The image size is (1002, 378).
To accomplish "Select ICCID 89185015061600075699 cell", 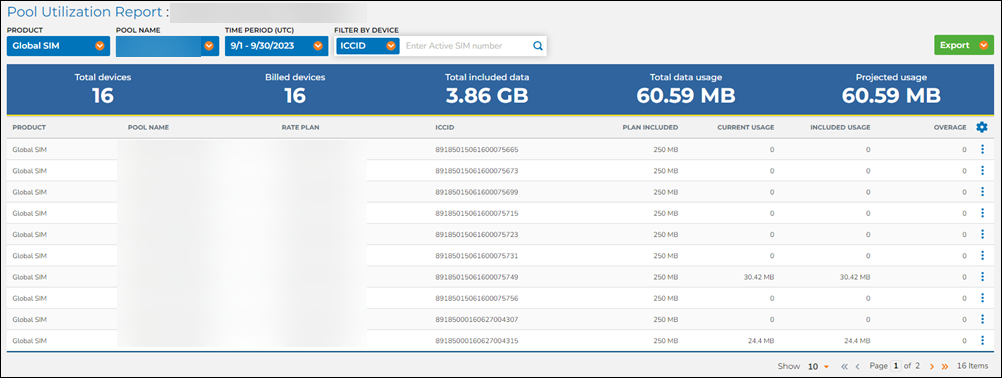I will pos(476,192).
